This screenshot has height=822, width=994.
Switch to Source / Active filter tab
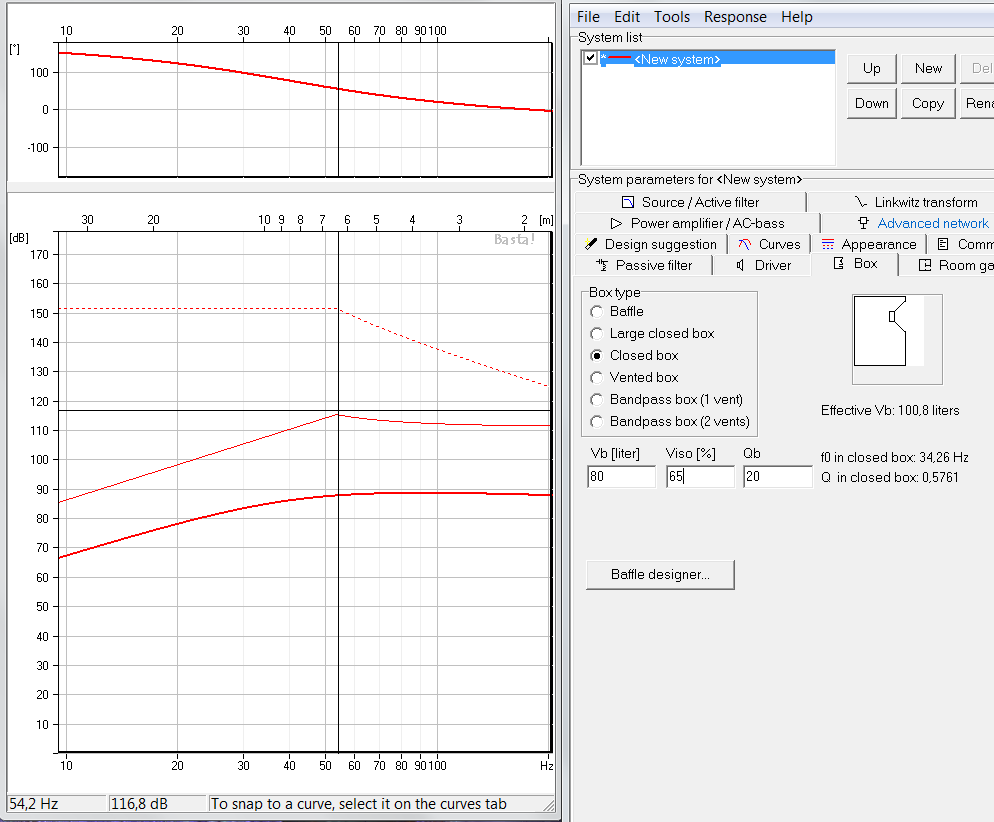click(690, 202)
